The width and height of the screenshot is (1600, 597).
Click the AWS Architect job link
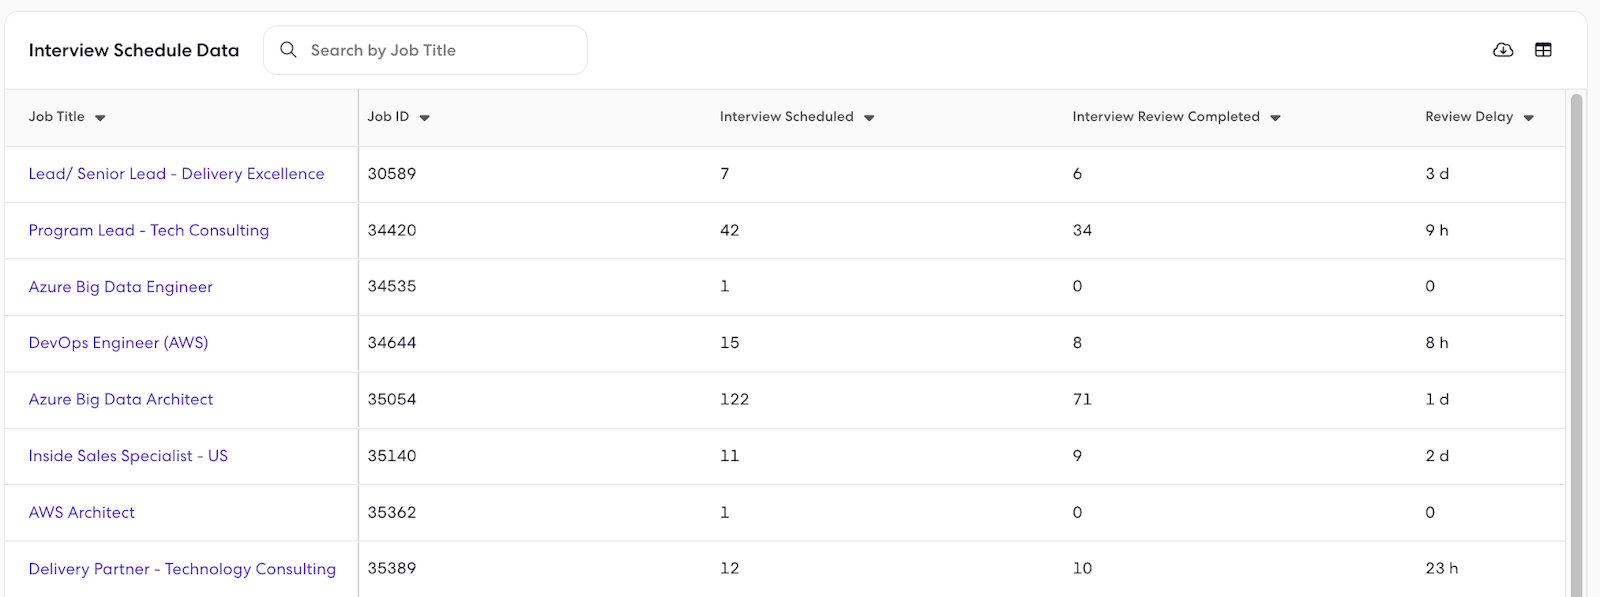click(82, 513)
